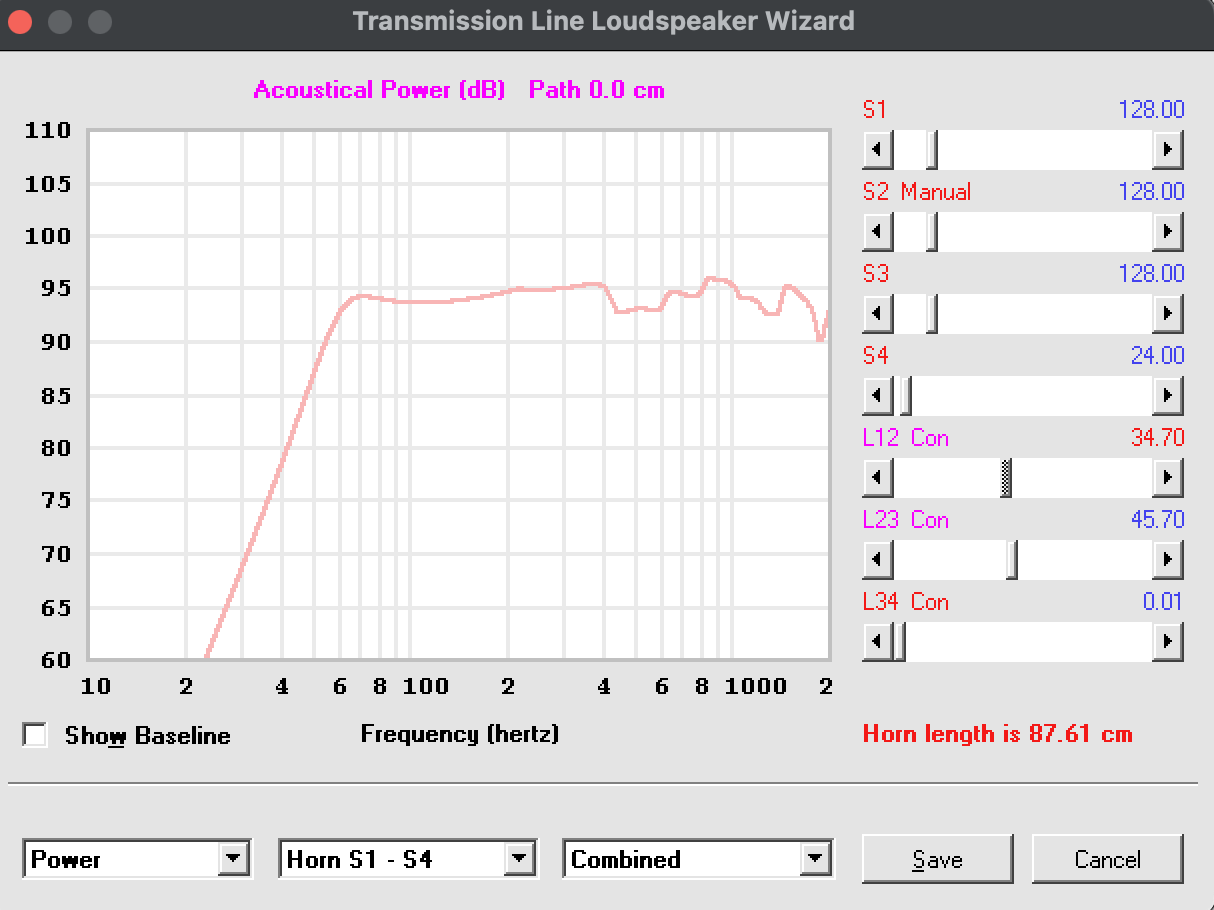
Task: Click the S2 Manual slider thumb
Action: tap(932, 233)
